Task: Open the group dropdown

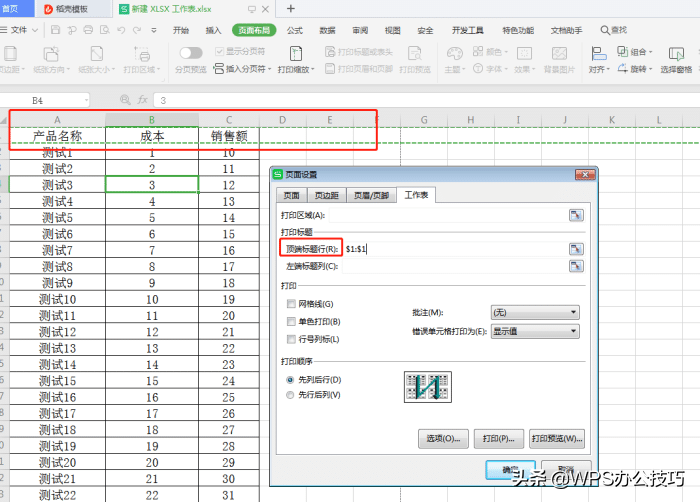Action: pyautogui.click(x=634, y=52)
